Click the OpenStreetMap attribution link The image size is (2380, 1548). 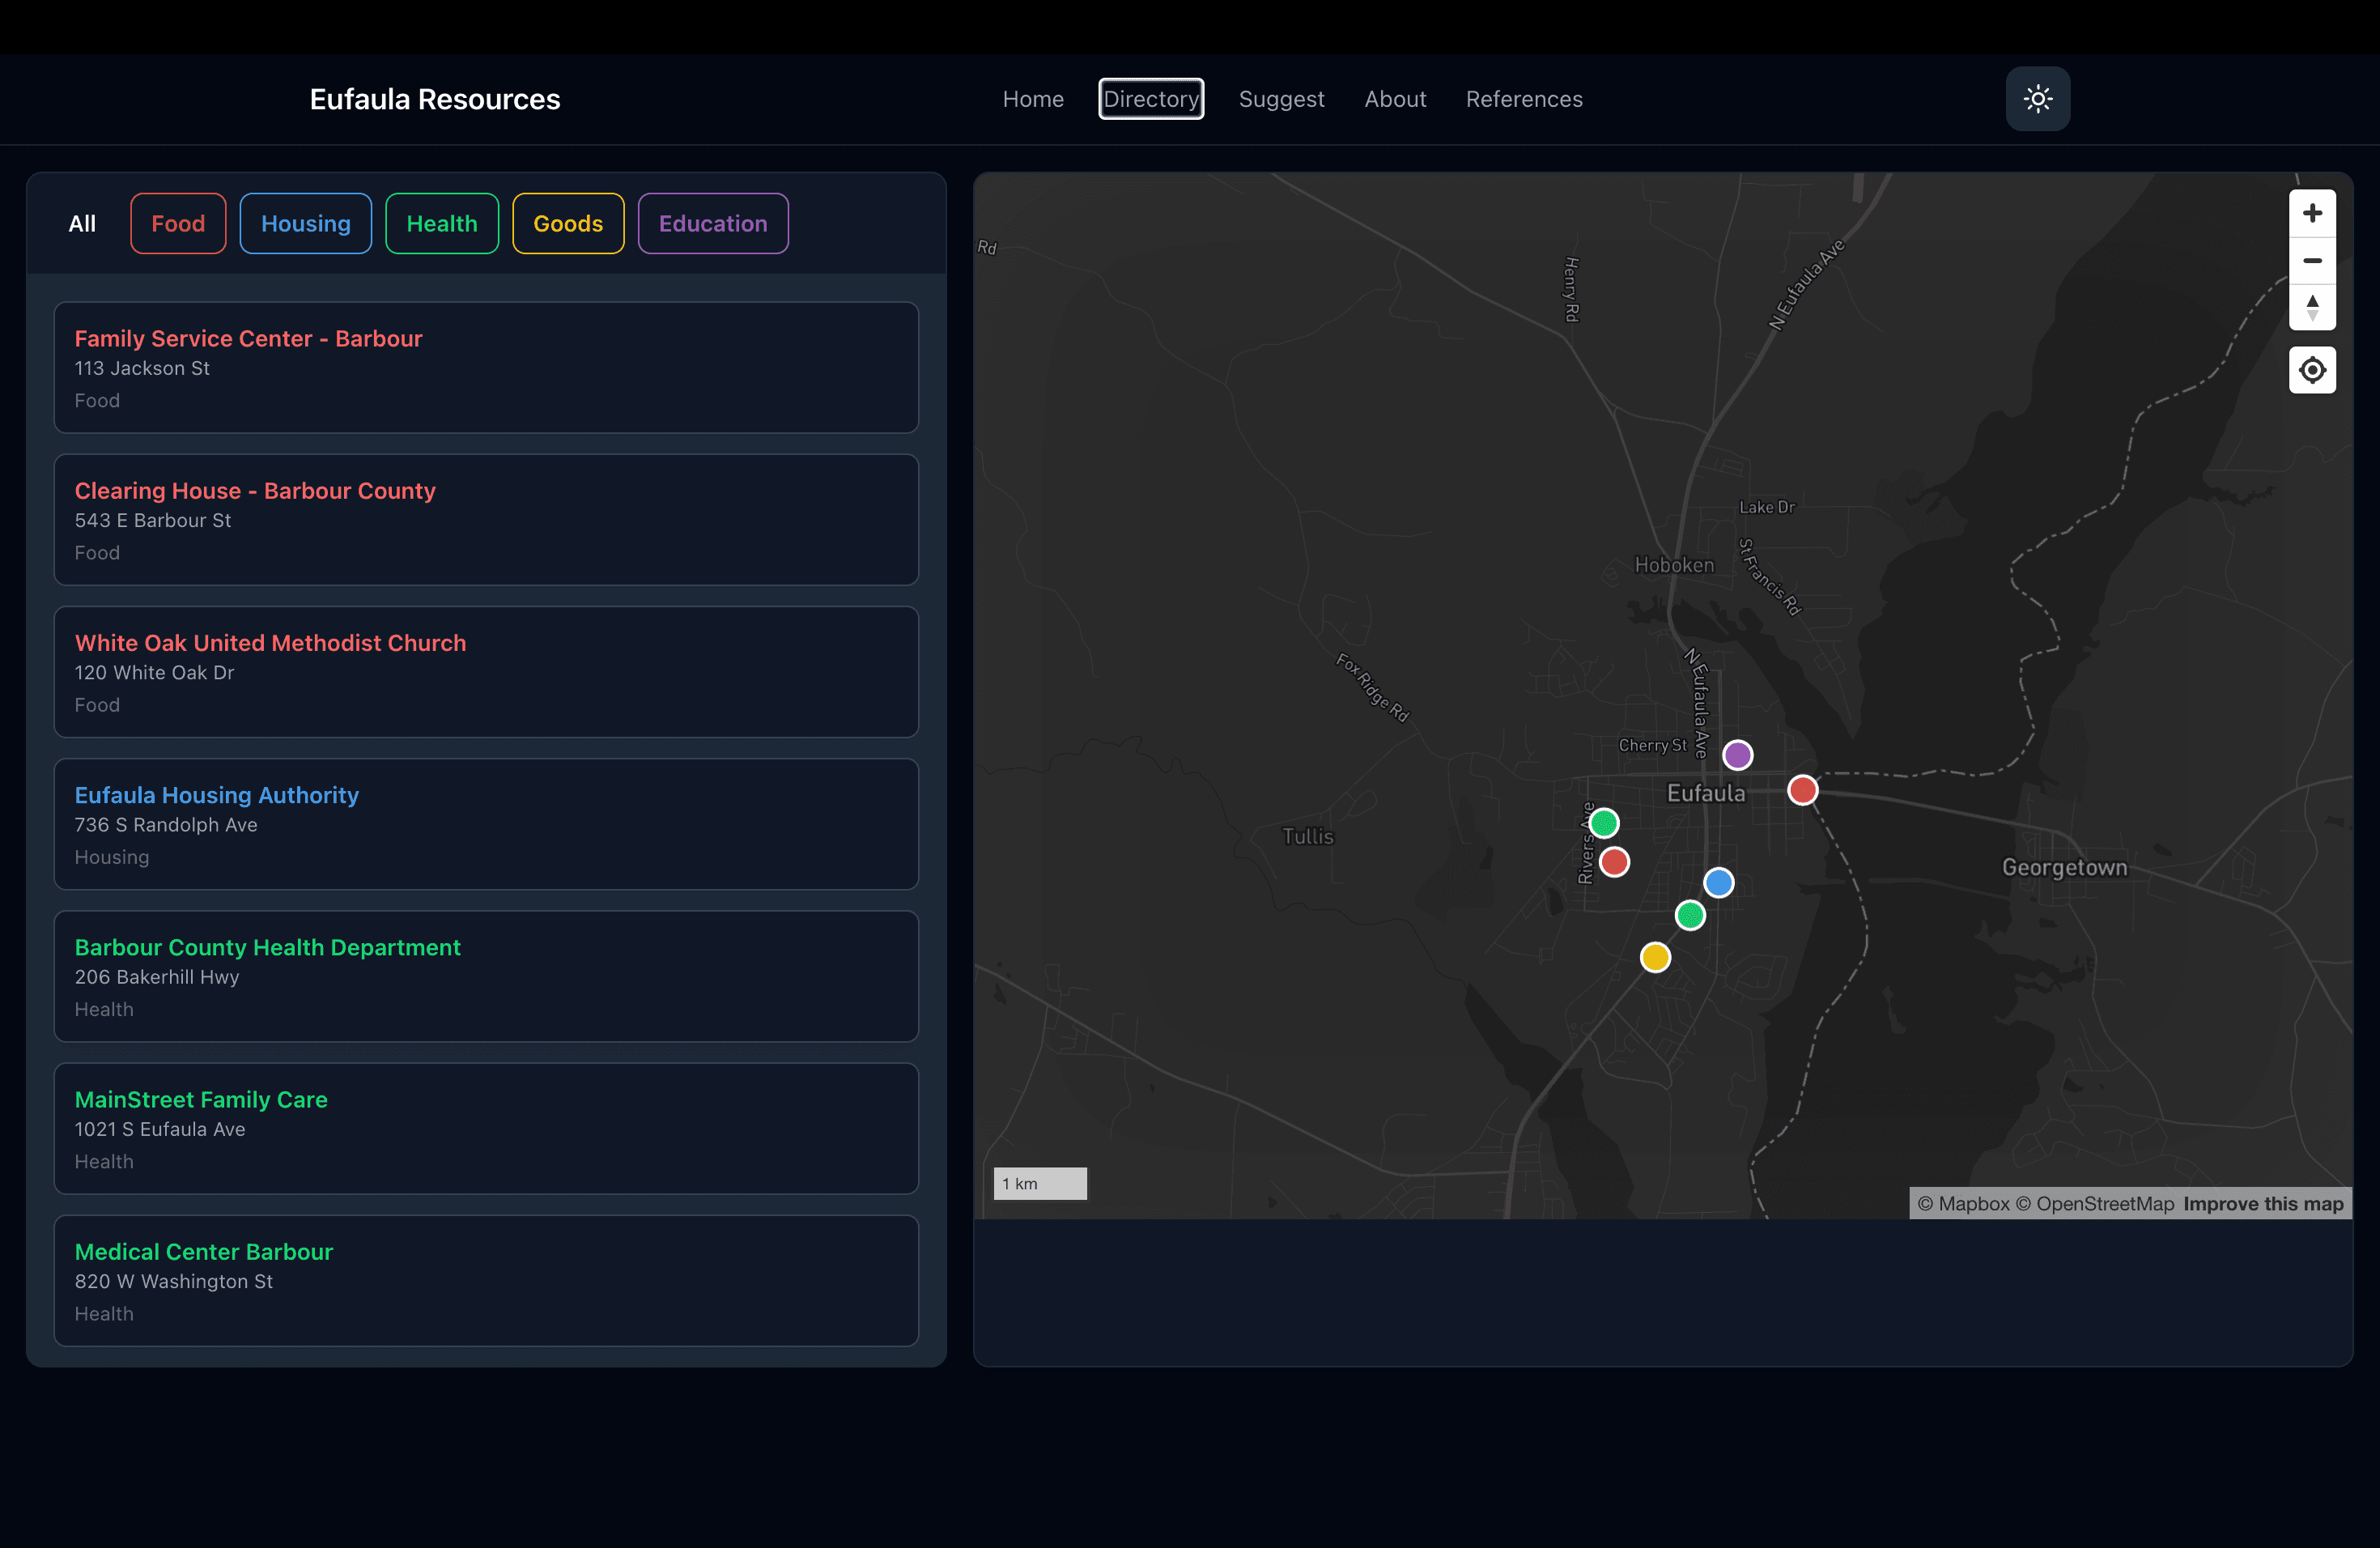2094,1204
